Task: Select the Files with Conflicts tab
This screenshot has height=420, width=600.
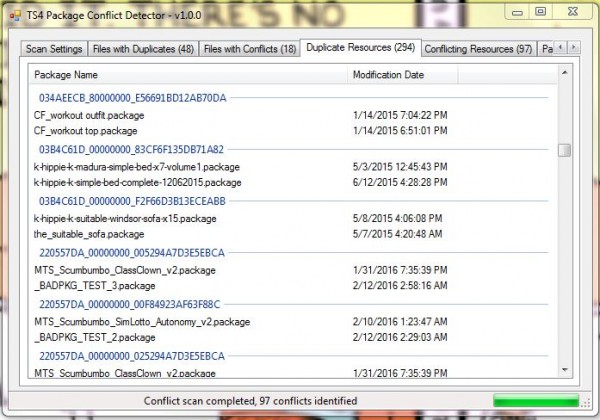Action: click(x=249, y=48)
